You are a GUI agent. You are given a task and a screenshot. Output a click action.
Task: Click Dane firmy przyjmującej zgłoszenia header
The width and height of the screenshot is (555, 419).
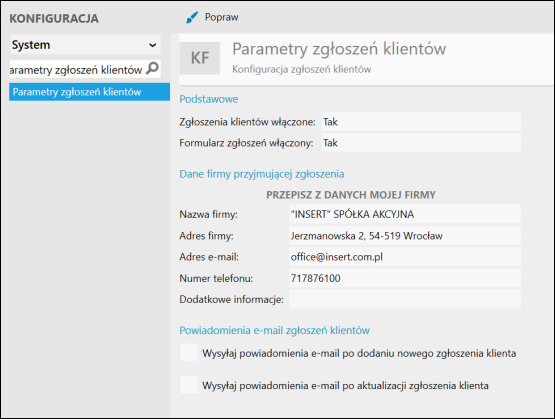coord(262,174)
